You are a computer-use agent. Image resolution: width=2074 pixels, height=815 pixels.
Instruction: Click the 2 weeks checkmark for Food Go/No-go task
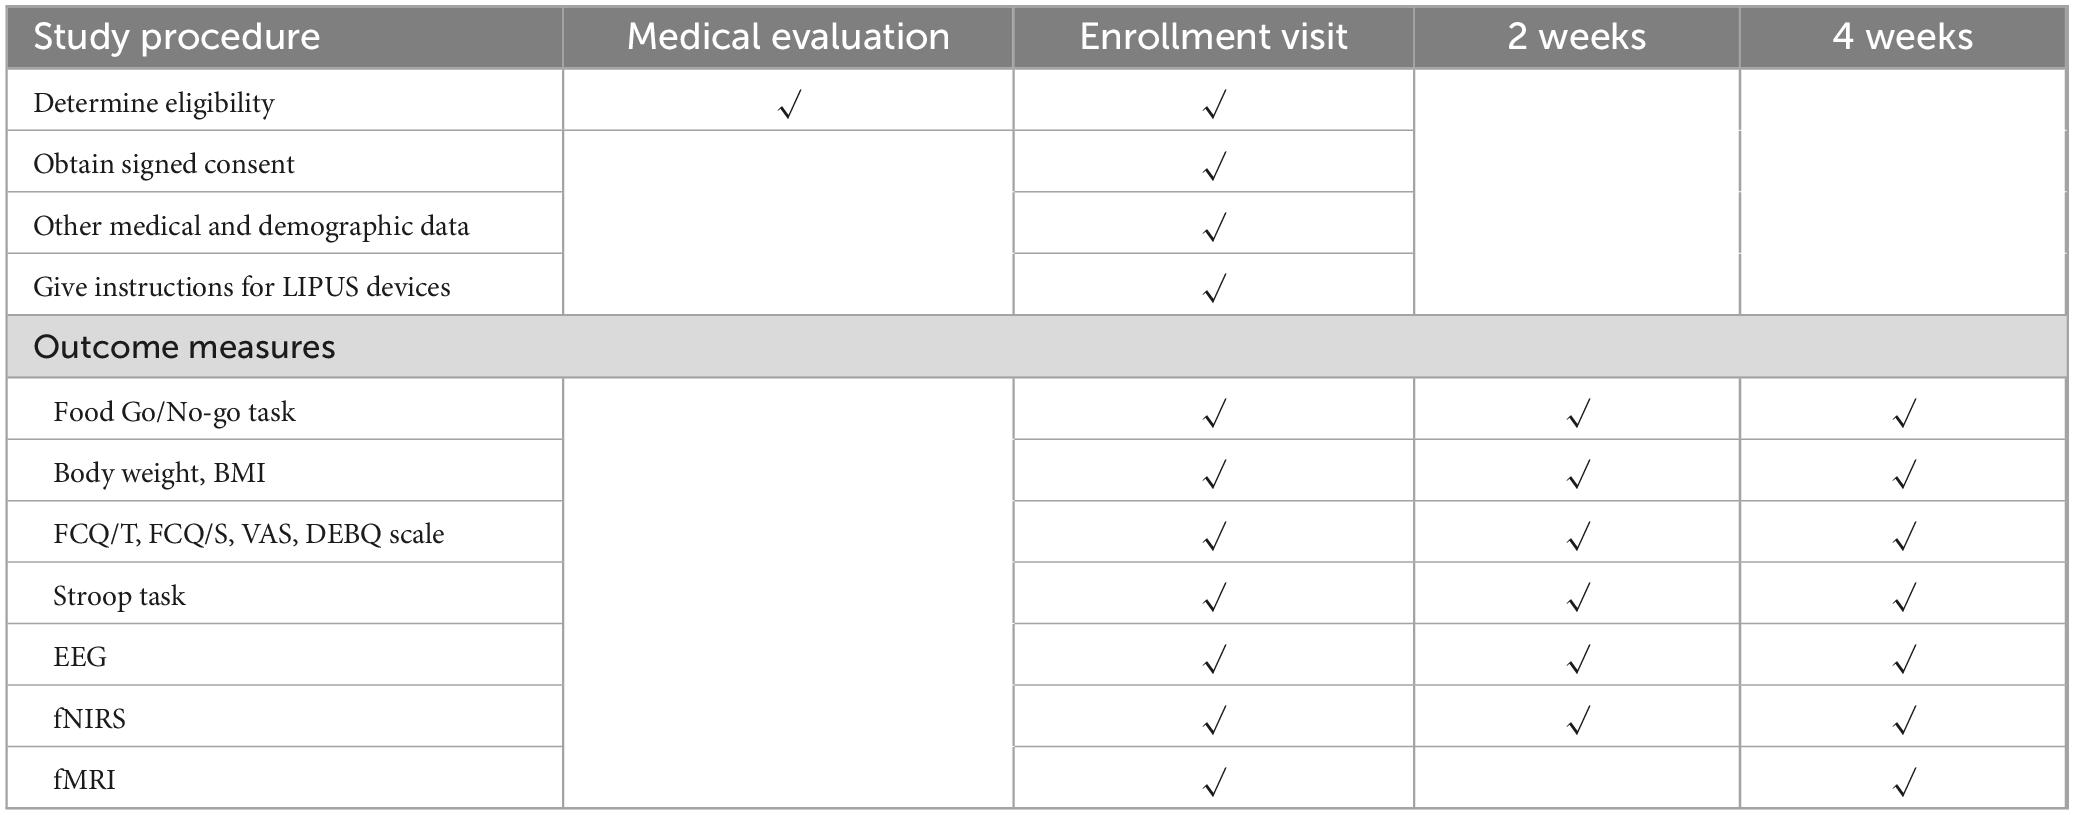tap(1577, 413)
